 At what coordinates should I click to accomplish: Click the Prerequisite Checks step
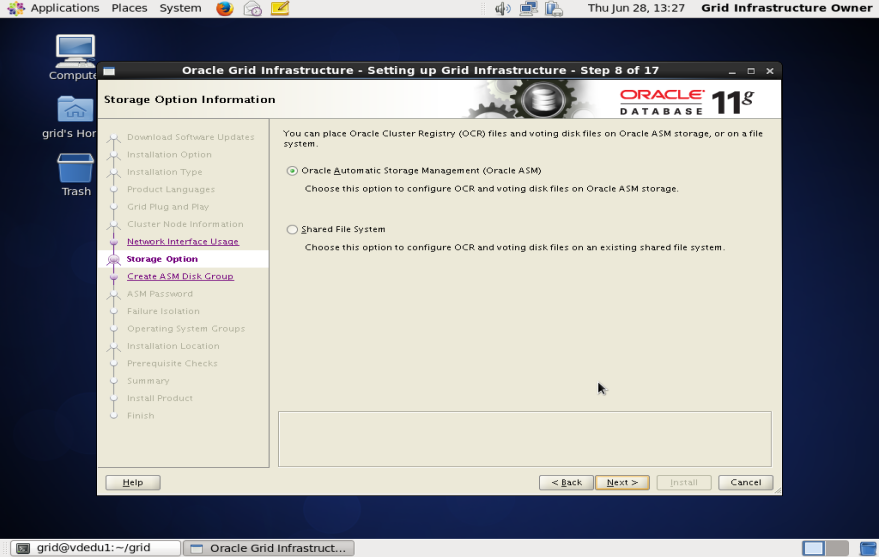pyautogui.click(x=172, y=363)
